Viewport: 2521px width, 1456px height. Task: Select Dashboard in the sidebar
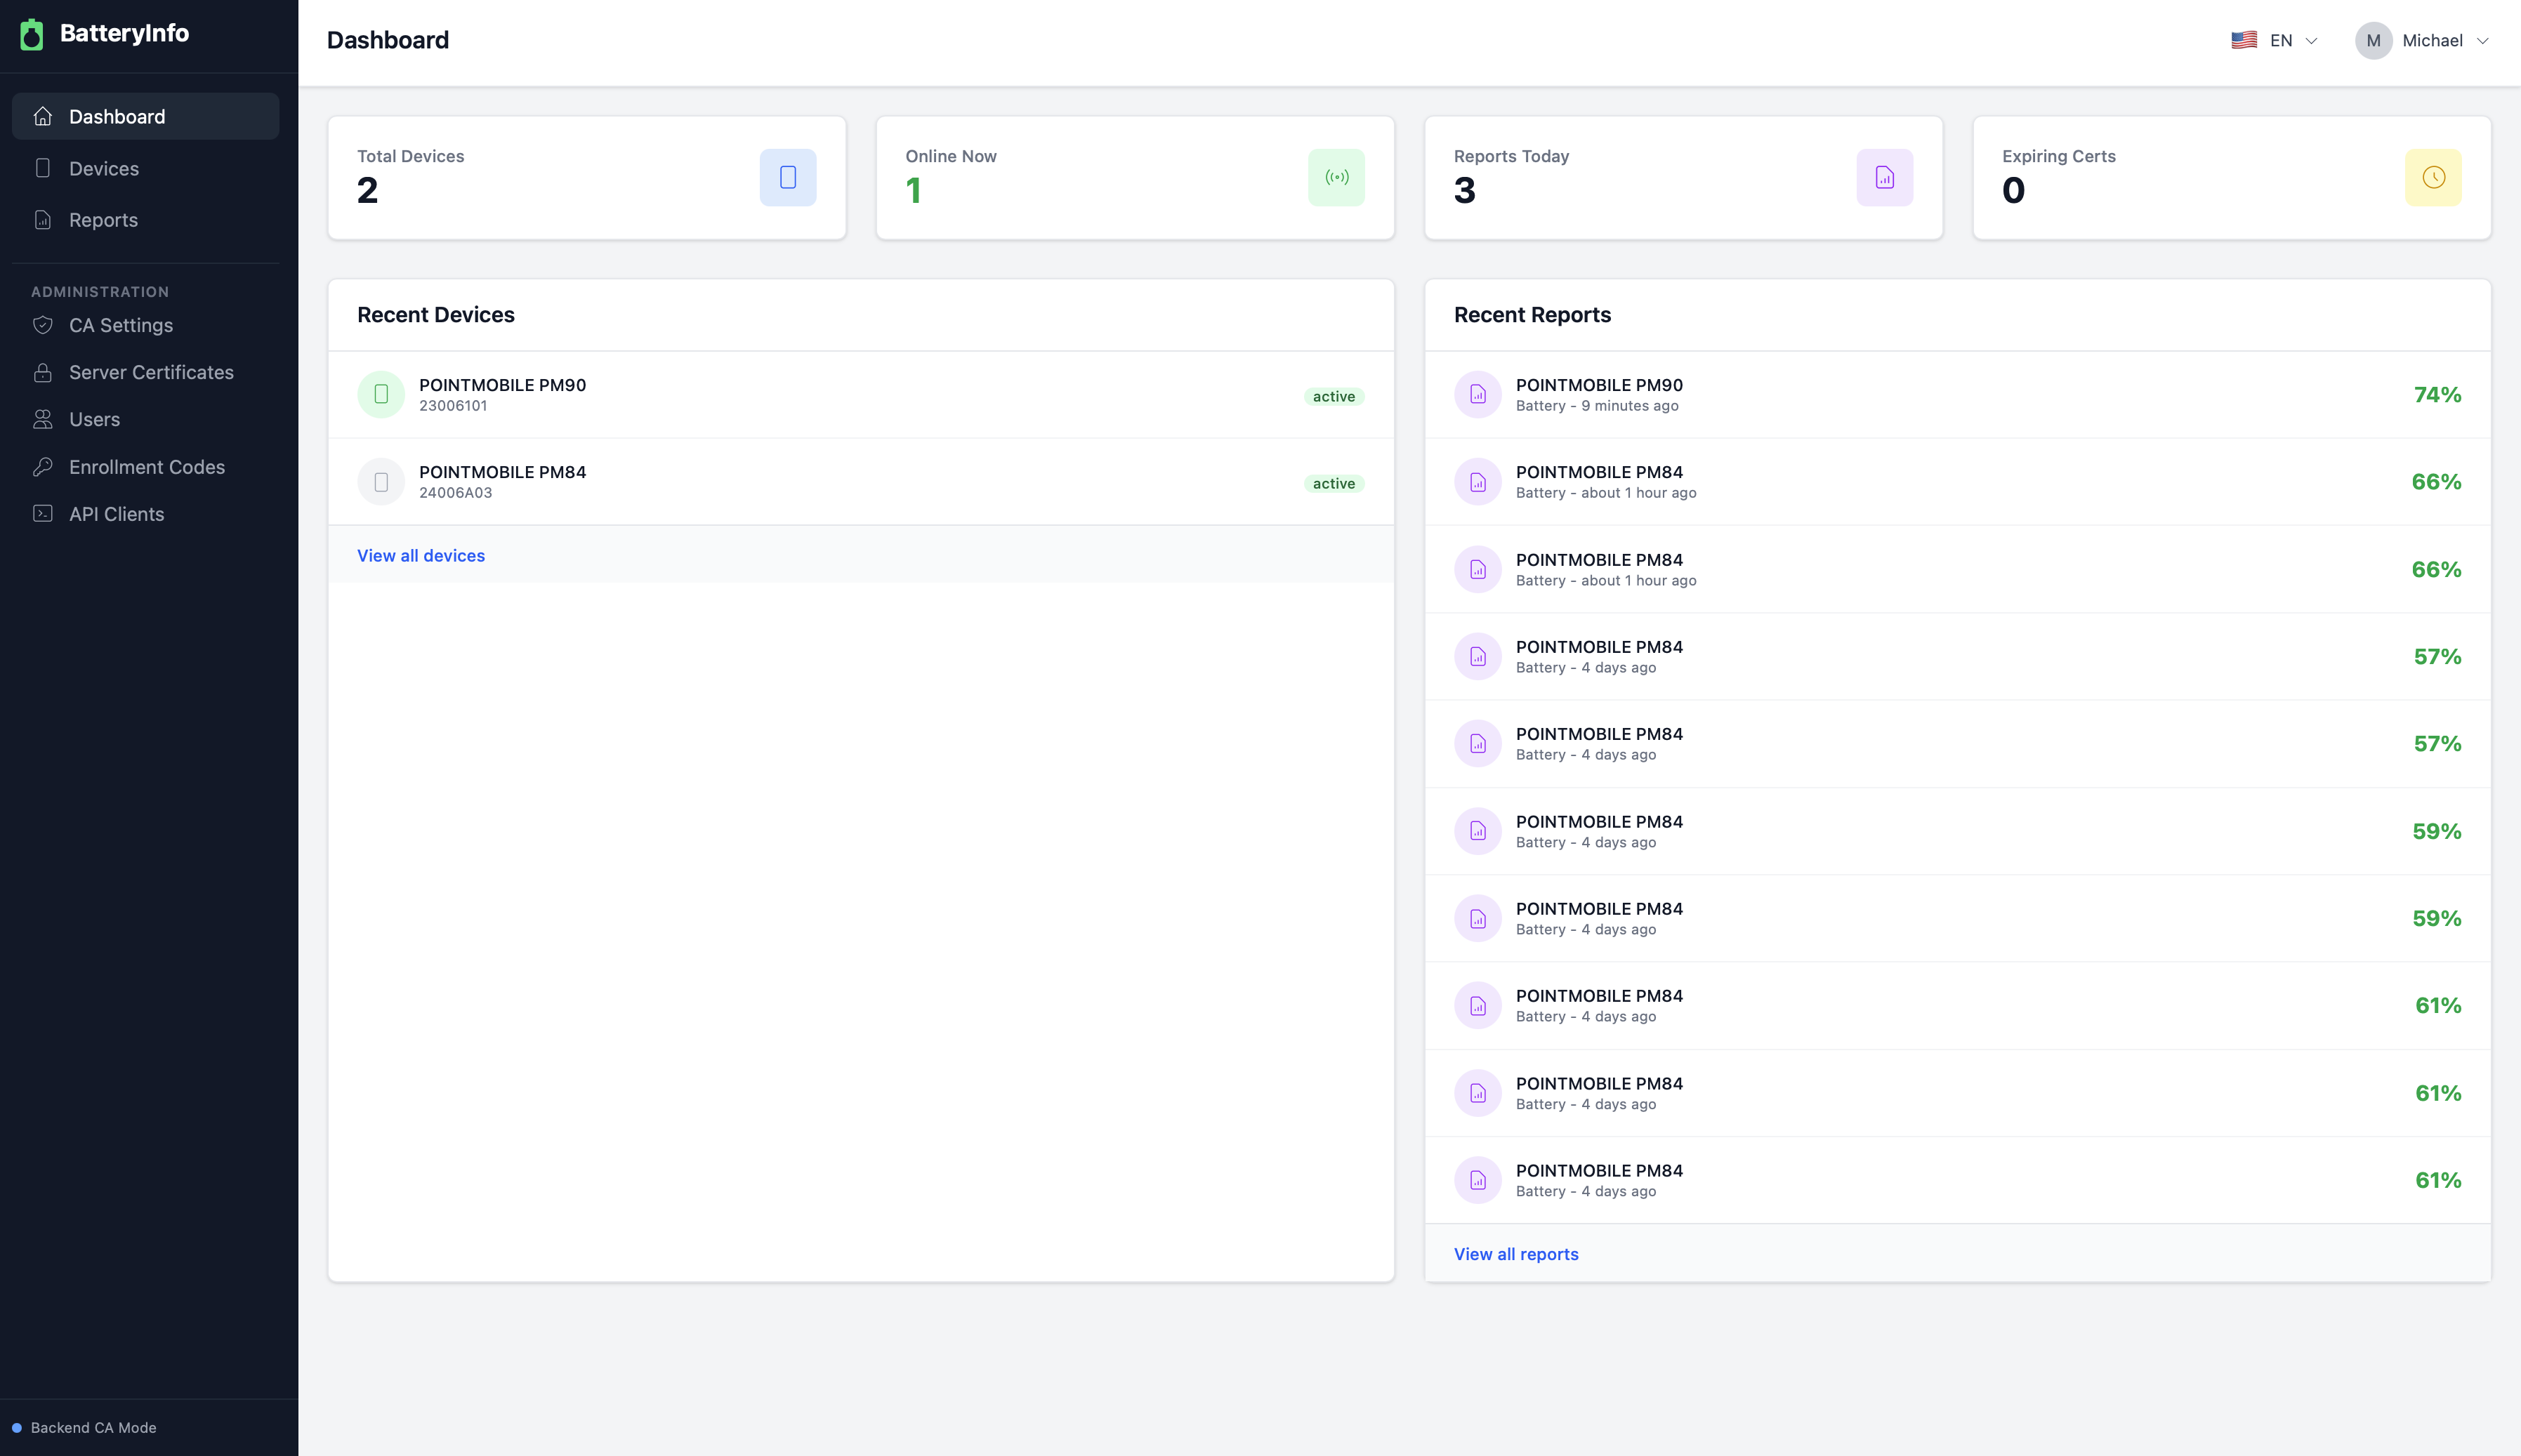[x=117, y=116]
